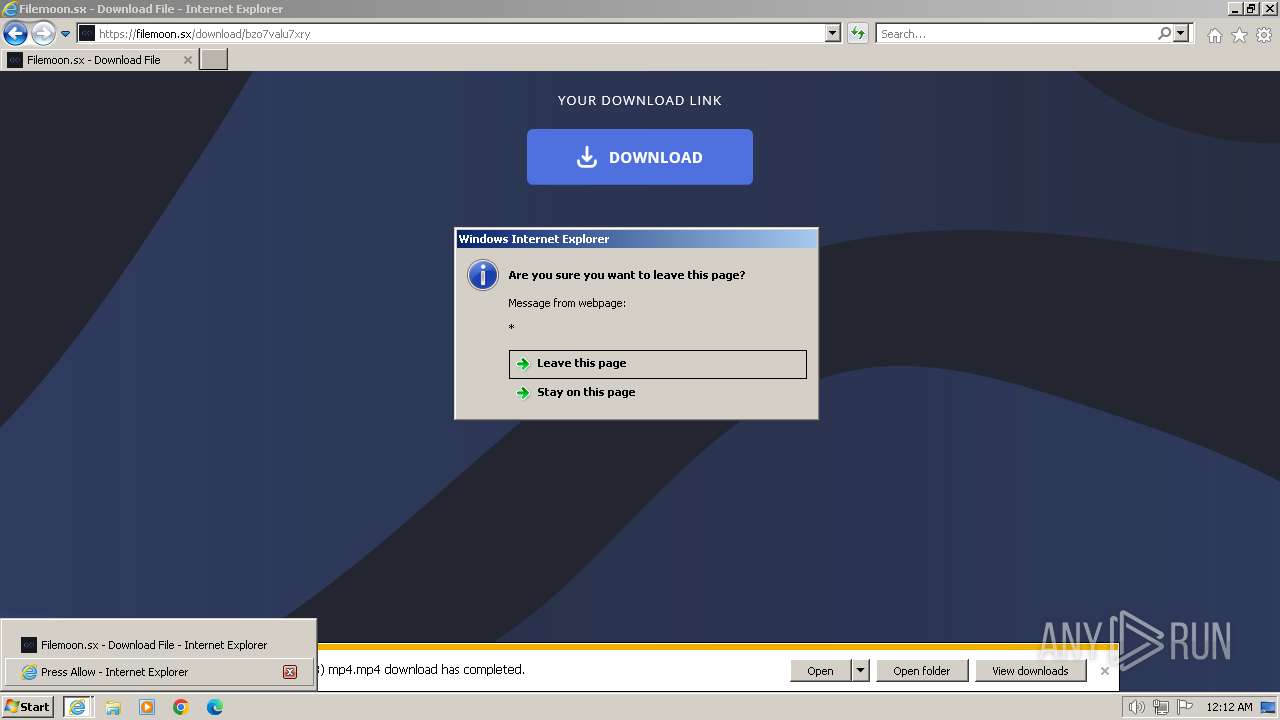This screenshot has height=720, width=1280.
Task: Go back with the browser Back arrow
Action: (x=15, y=34)
